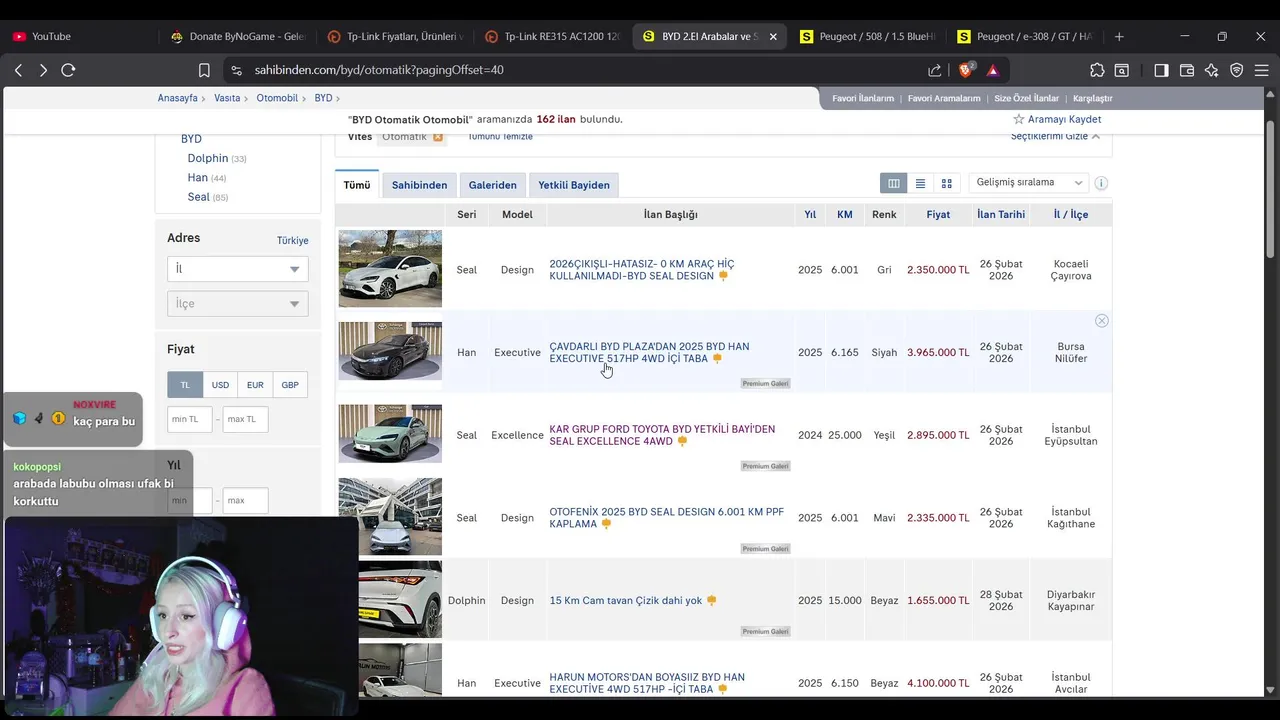Click the max TL price field
This screenshot has height=720, width=1280.
click(246, 419)
